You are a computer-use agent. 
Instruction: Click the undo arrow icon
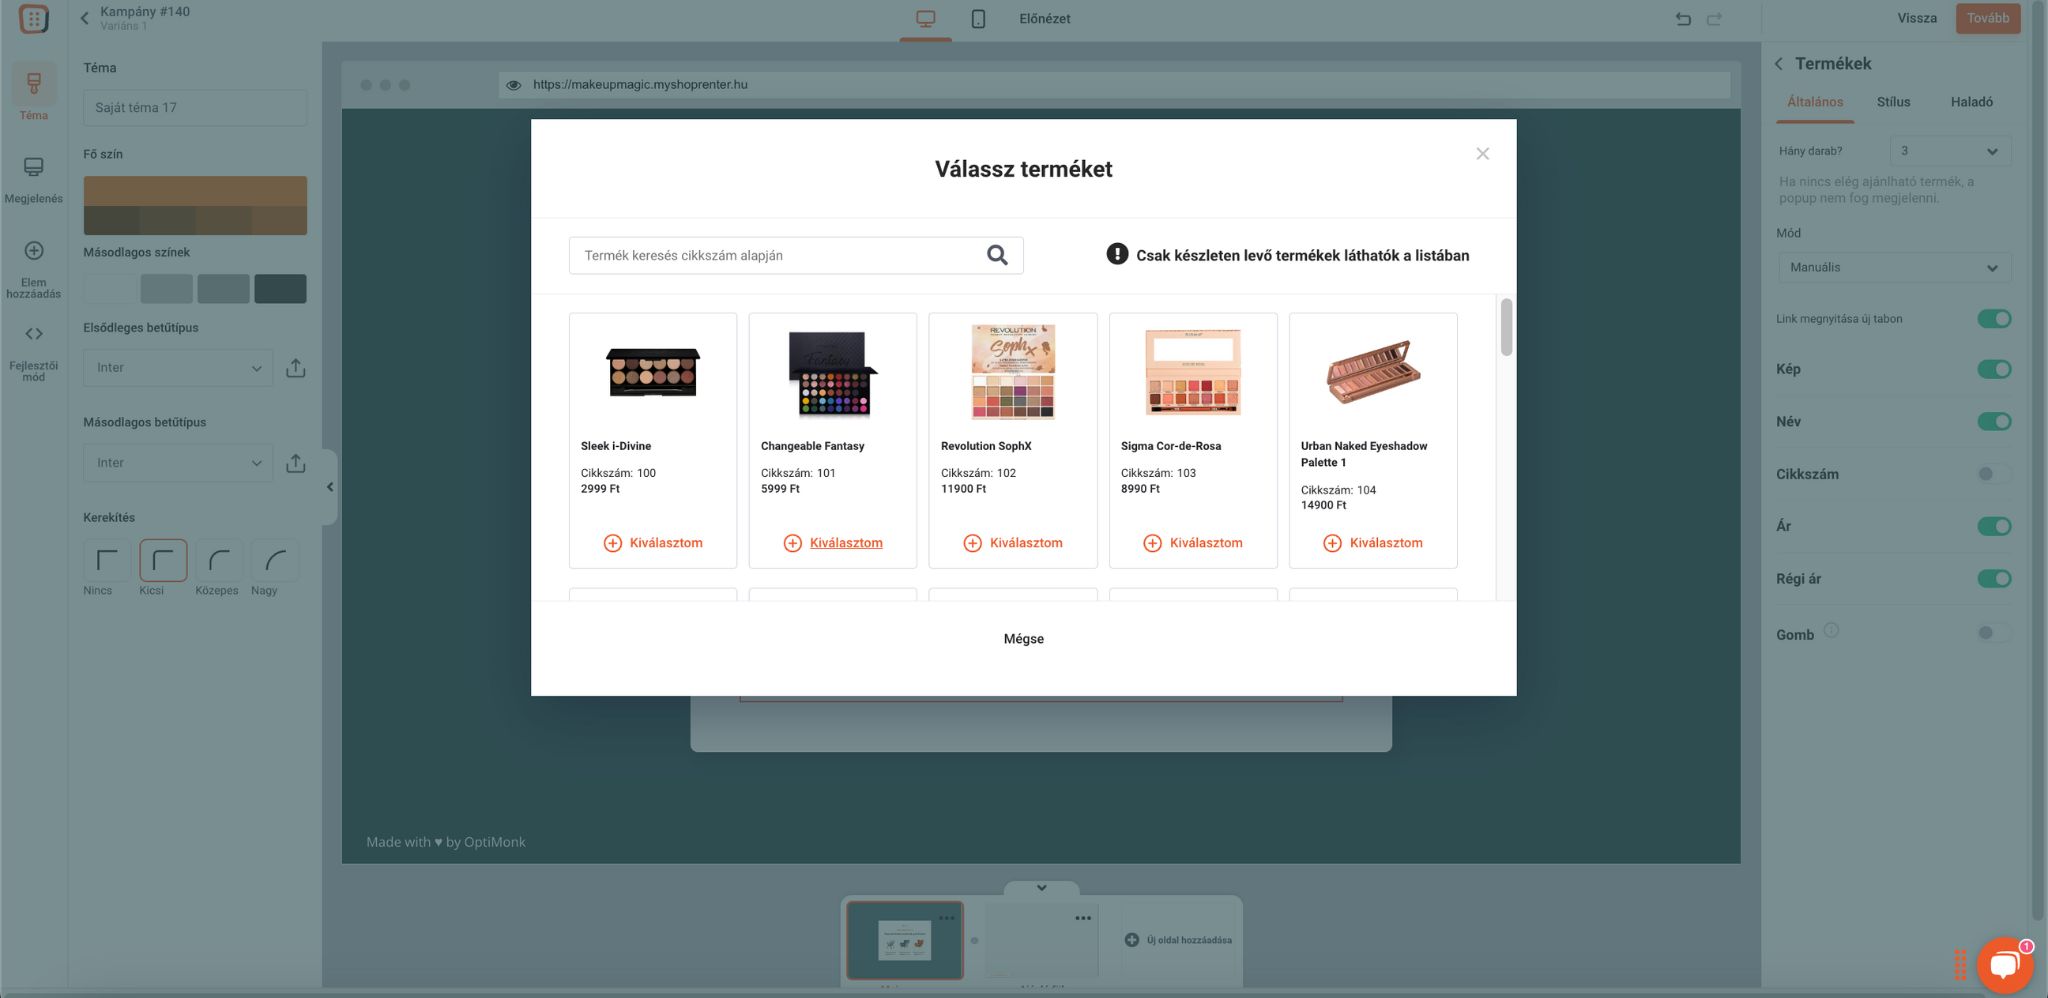click(1683, 19)
